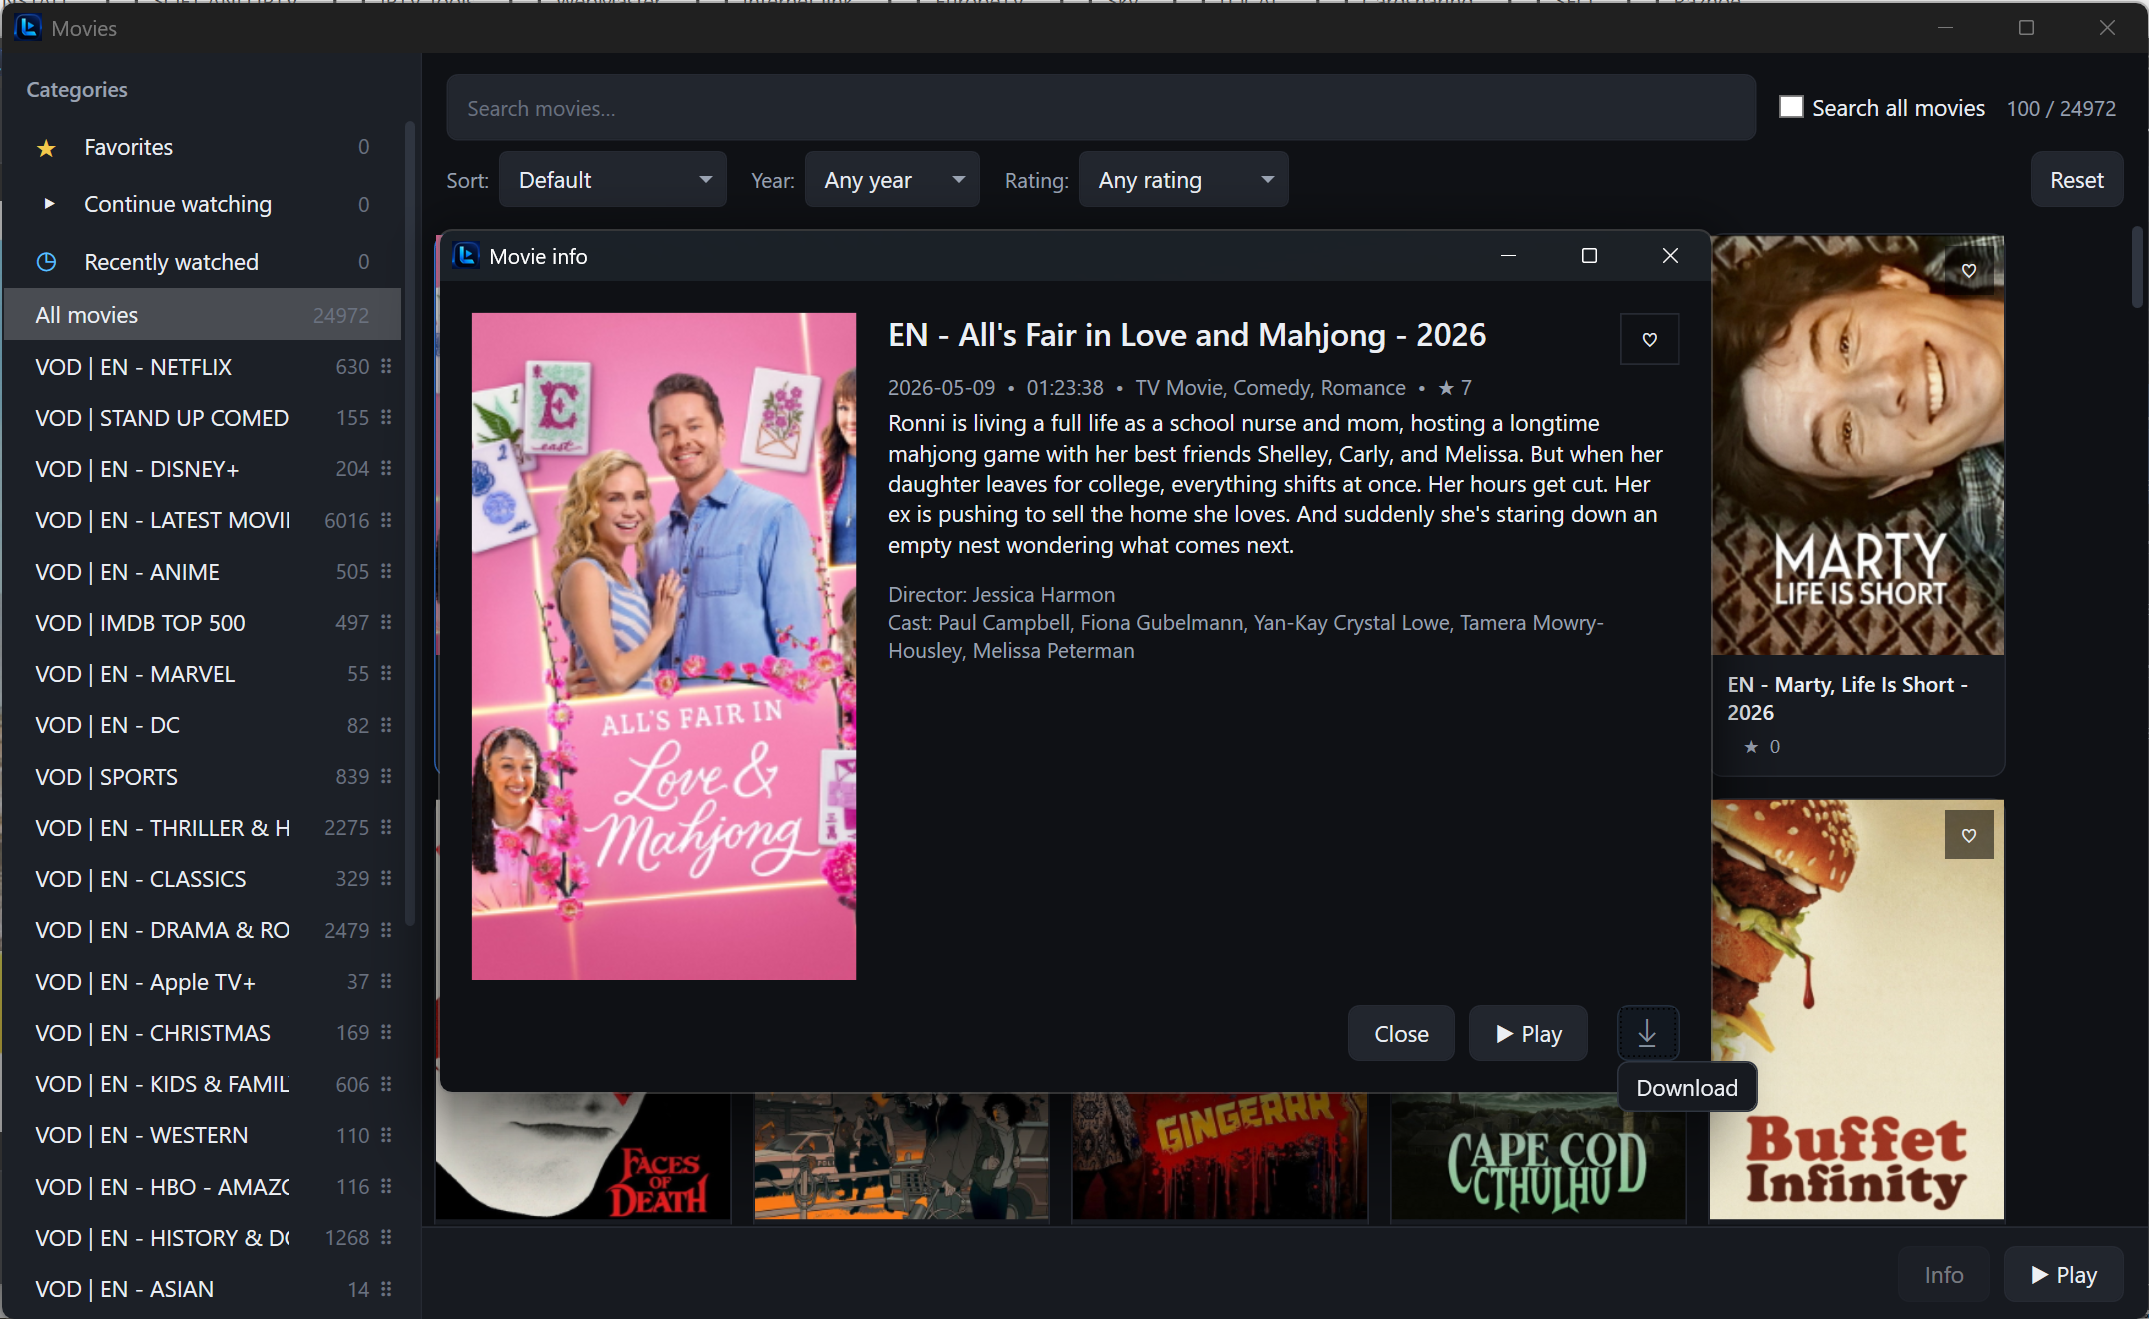The image size is (2149, 1319).
Task: Click the Buffet Infinity poster thumbnail
Action: [x=1858, y=1010]
